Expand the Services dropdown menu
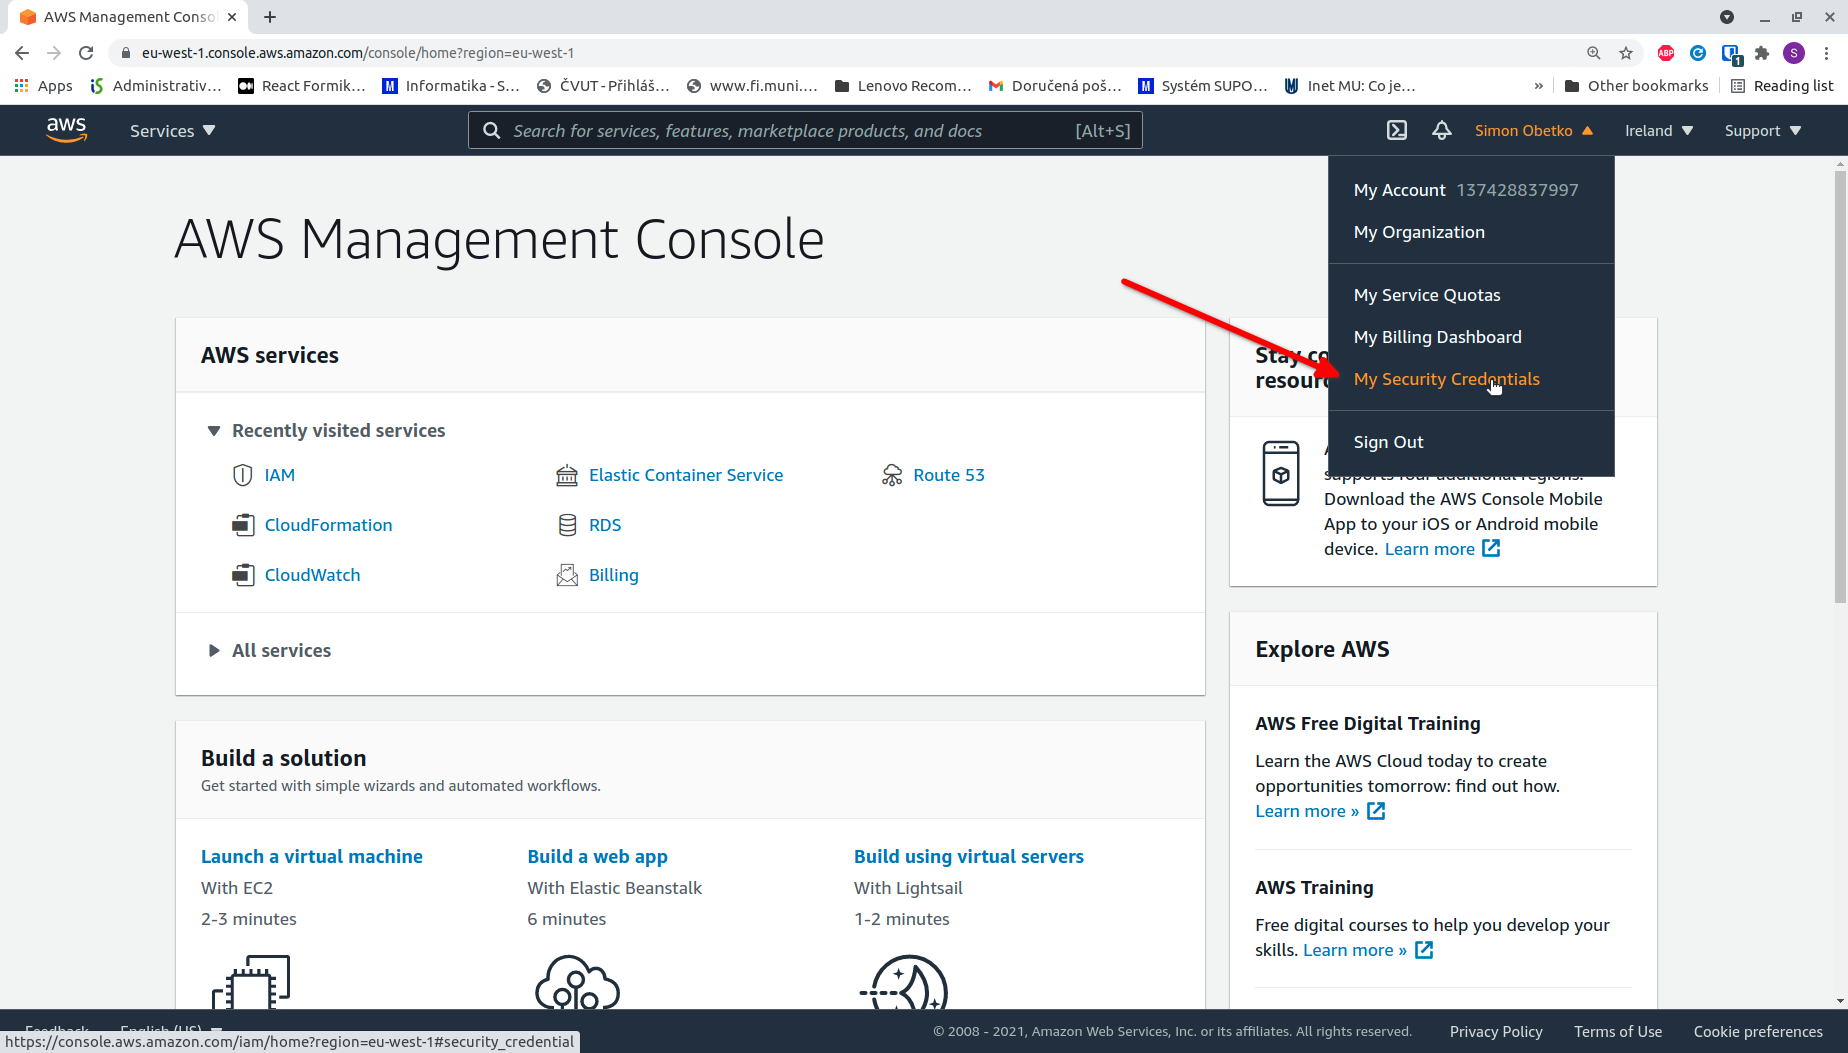Image resolution: width=1848 pixels, height=1053 pixels. [172, 131]
